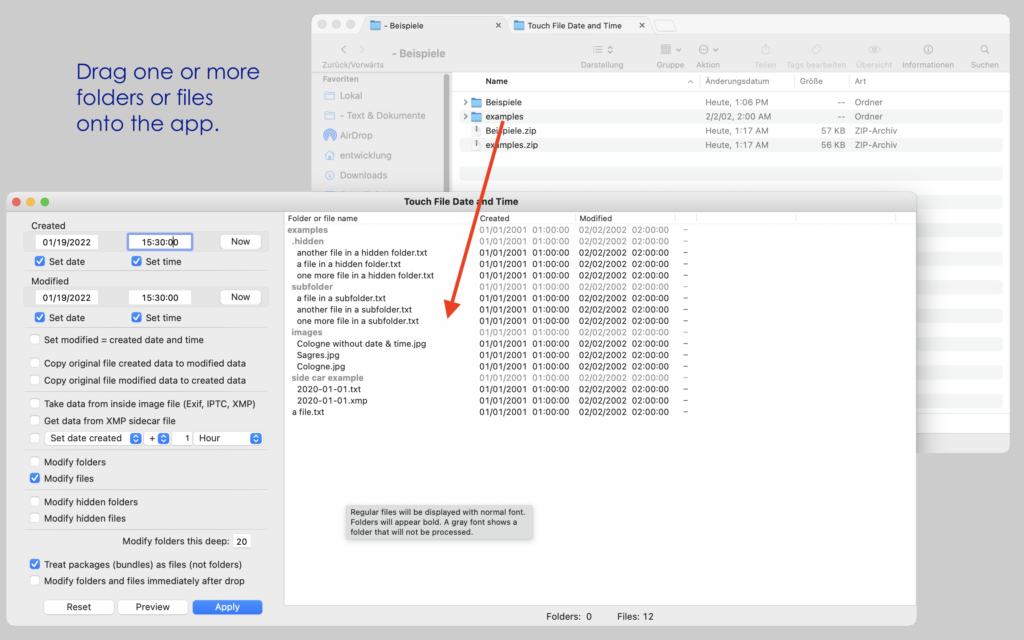Select the Beispiele.zip file in Finder
This screenshot has height=640, width=1024.
(510, 131)
